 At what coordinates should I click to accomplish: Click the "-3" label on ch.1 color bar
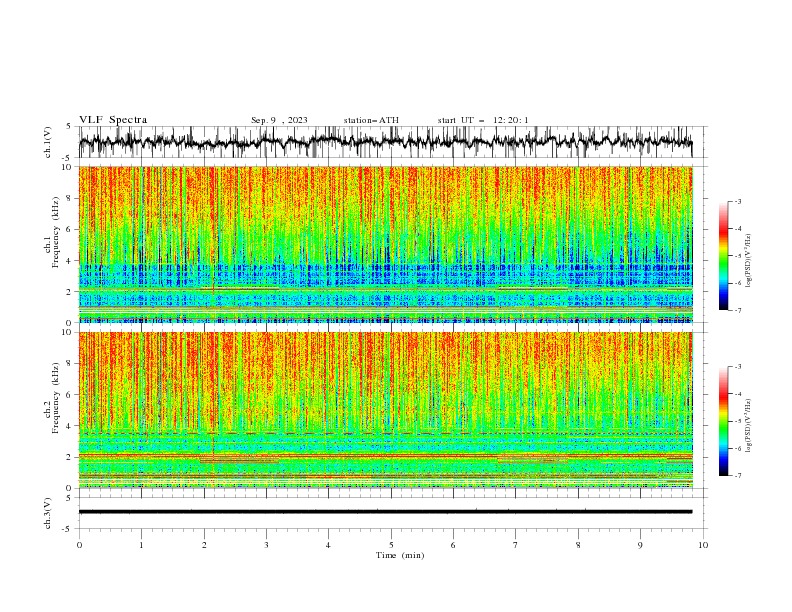pos(737,201)
